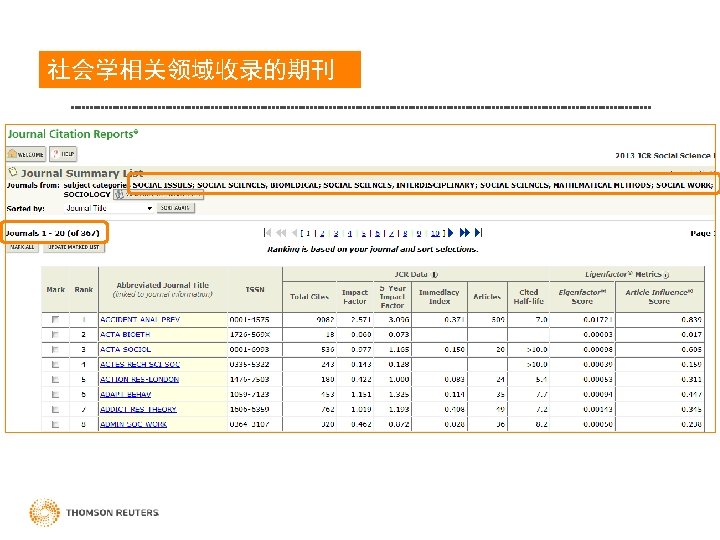The width and height of the screenshot is (720, 540).
Task: Click the Journals 1 - 20 (of 367) count
Action: click(x=52, y=233)
